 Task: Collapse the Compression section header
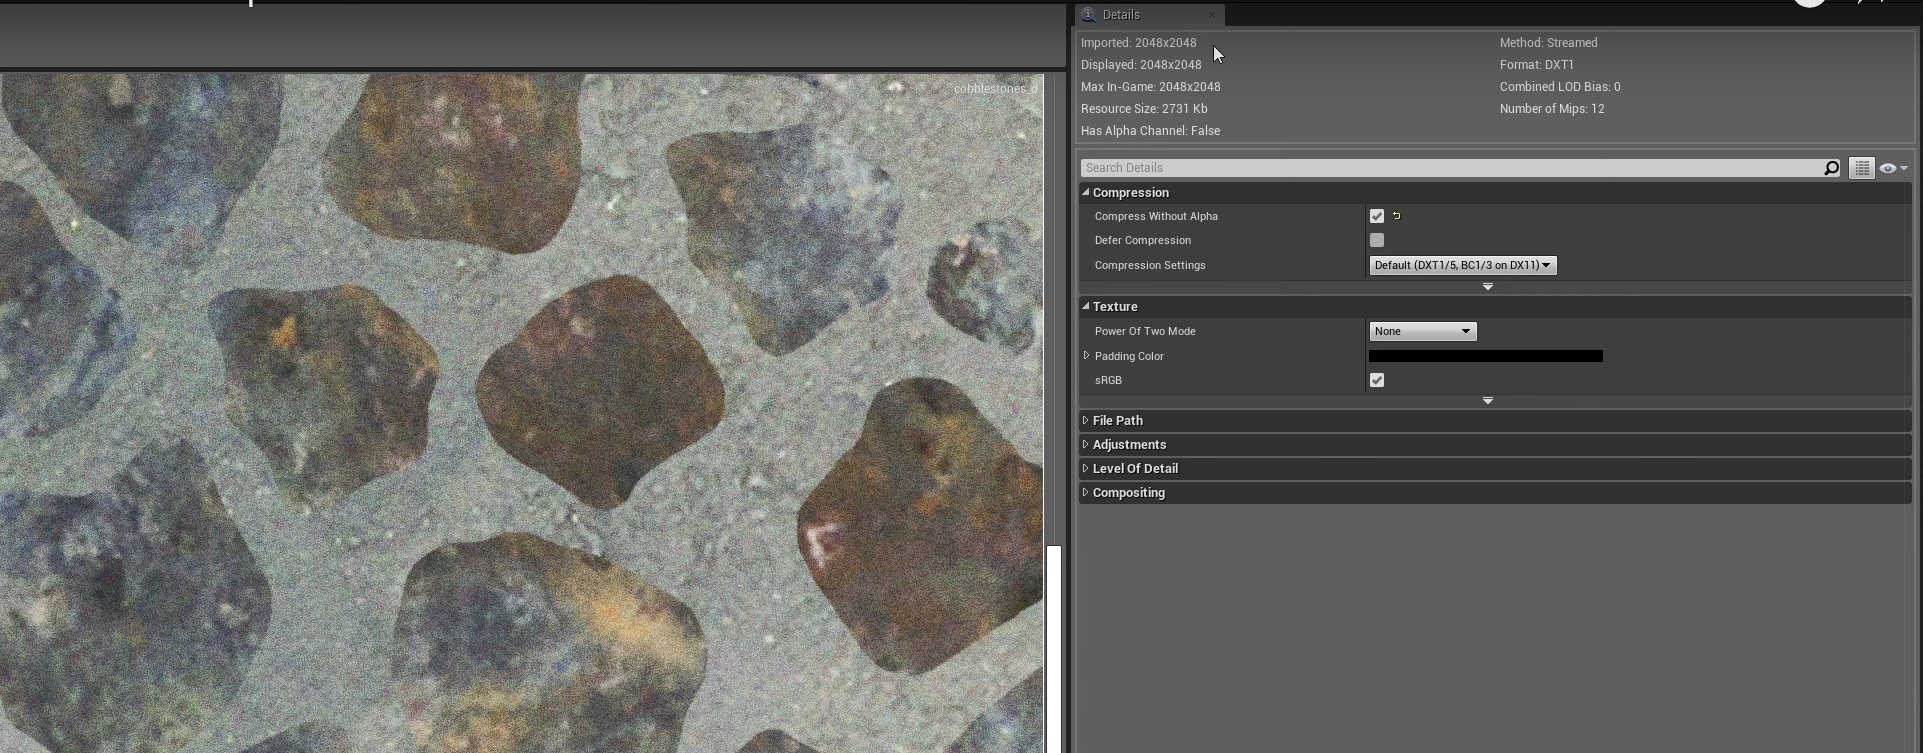click(1130, 192)
